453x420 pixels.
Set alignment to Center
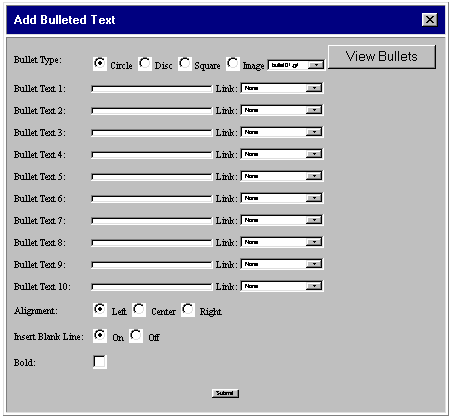(139, 310)
